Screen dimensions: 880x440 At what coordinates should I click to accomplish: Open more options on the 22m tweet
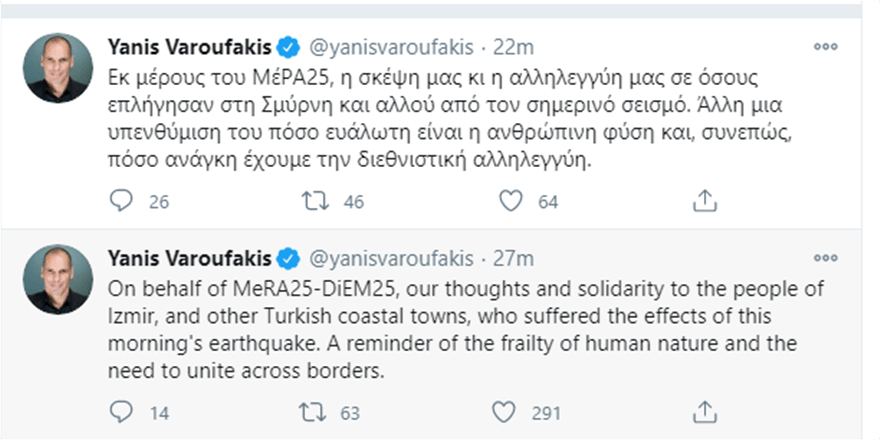pyautogui.click(x=825, y=46)
